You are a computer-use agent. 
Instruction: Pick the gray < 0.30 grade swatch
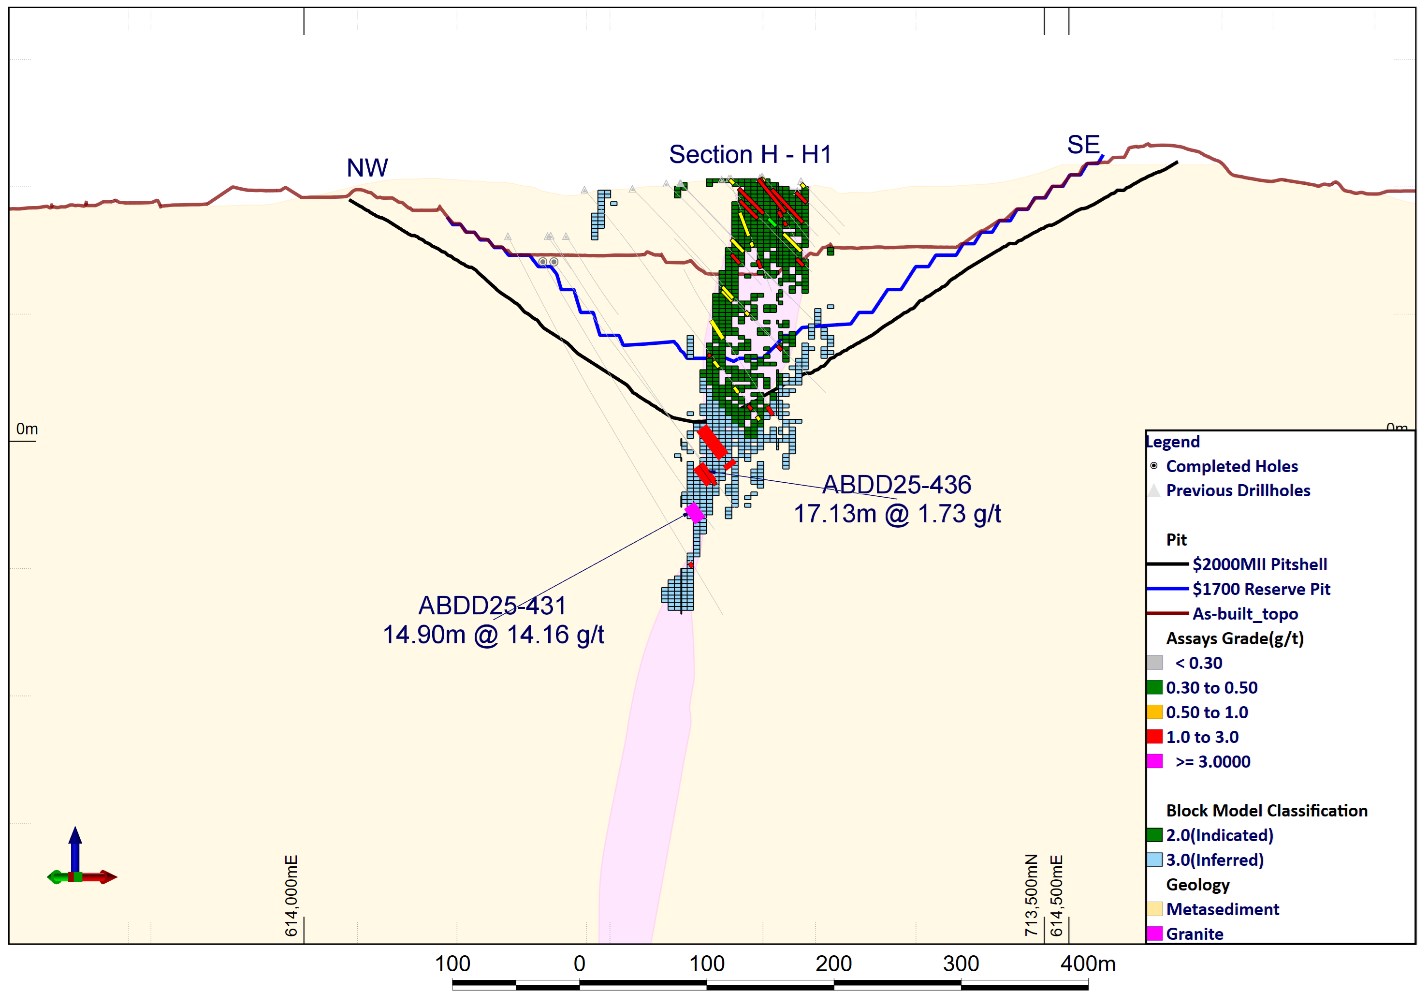1155,663
